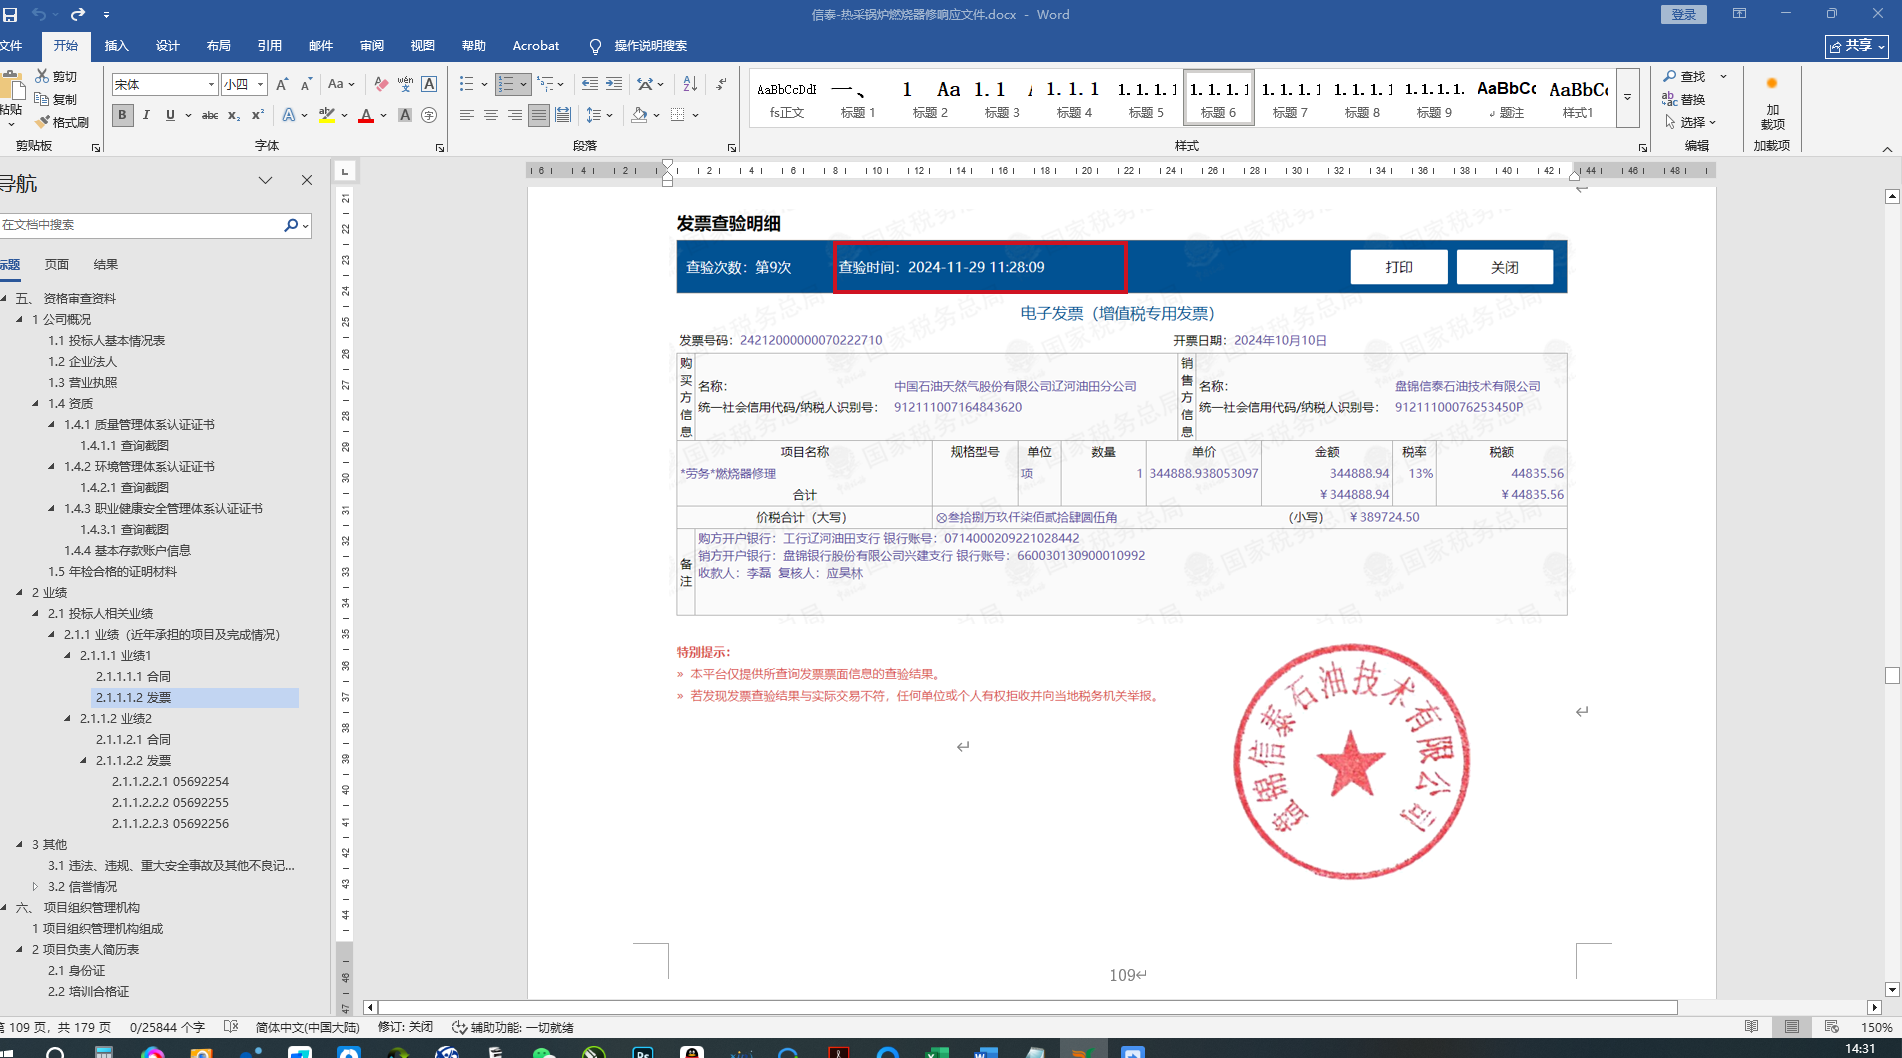1902x1058 pixels.
Task: Toggle Justify paragraph alignment
Action: (539, 115)
